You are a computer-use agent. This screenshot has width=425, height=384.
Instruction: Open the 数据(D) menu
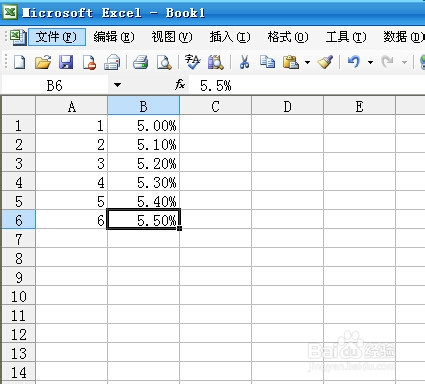pyautogui.click(x=404, y=37)
